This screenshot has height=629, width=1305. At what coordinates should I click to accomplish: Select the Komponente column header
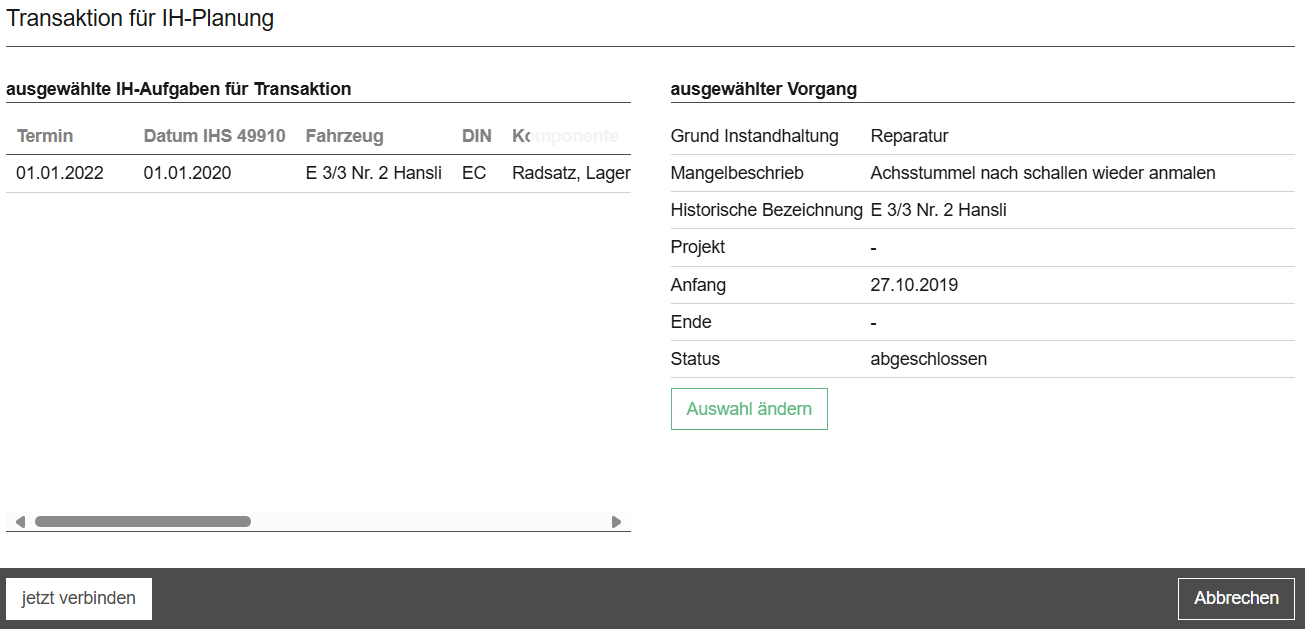coord(565,136)
